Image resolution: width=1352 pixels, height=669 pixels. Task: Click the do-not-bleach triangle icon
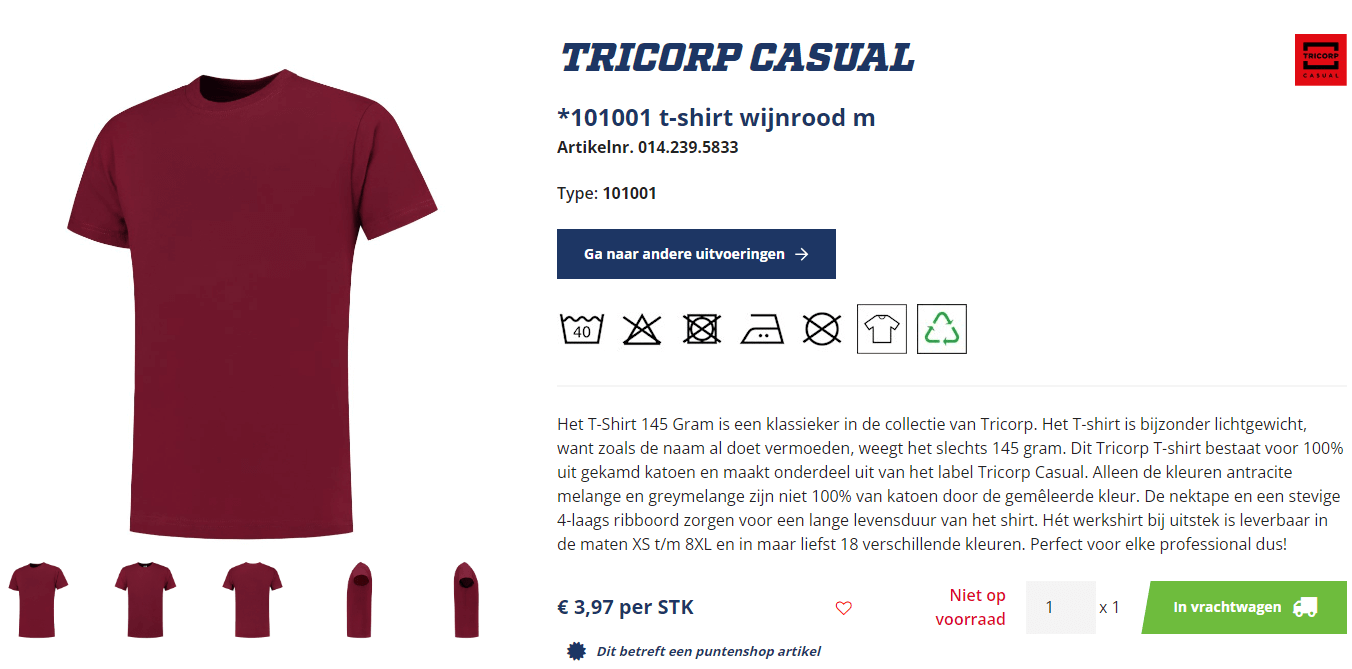642,329
